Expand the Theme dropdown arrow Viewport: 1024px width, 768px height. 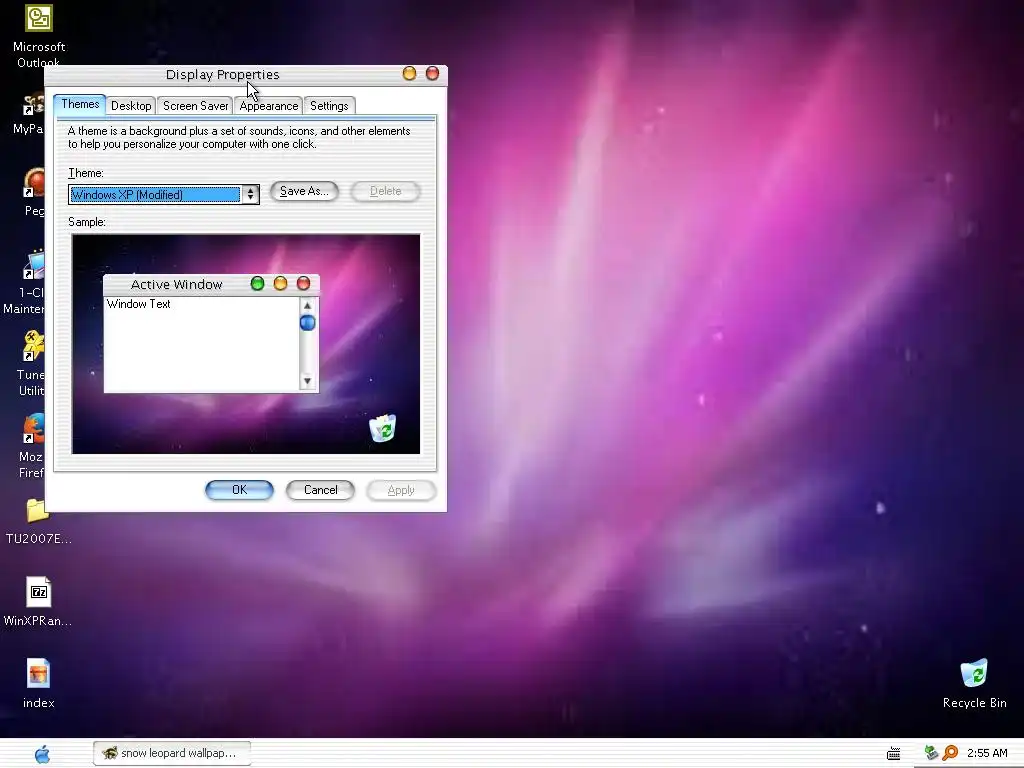tap(250, 195)
